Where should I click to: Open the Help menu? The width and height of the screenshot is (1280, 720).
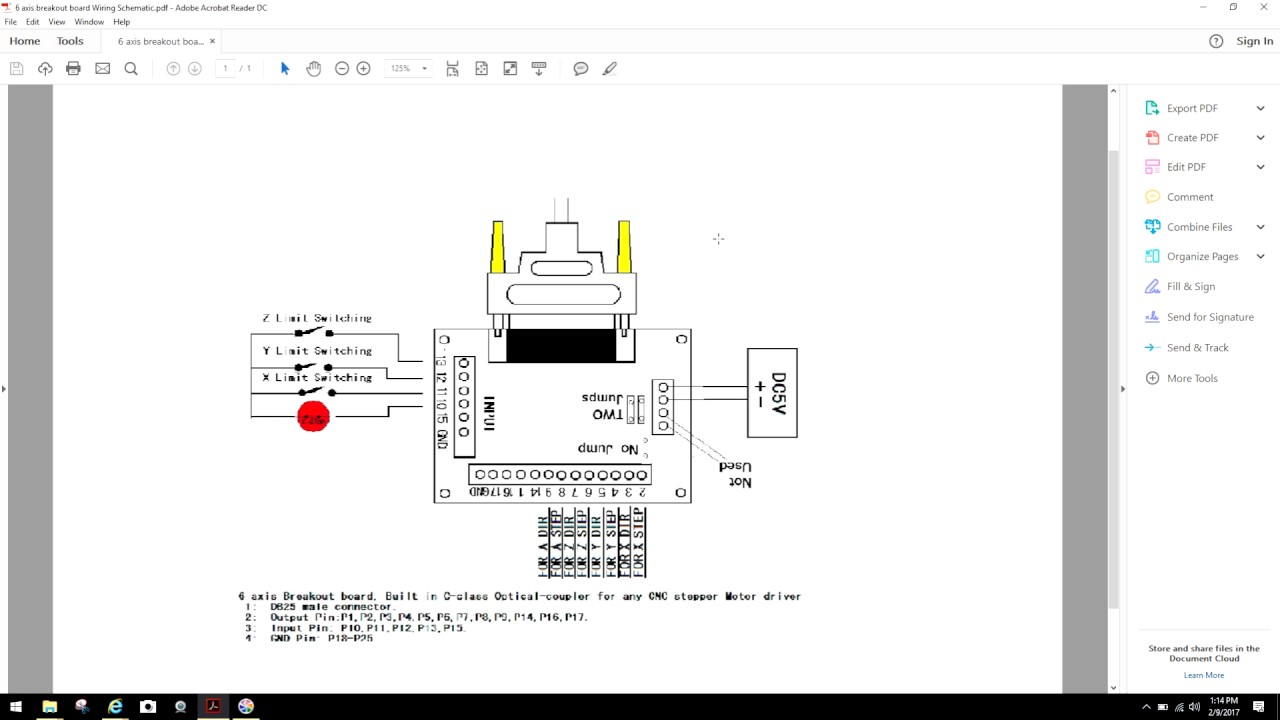click(122, 22)
